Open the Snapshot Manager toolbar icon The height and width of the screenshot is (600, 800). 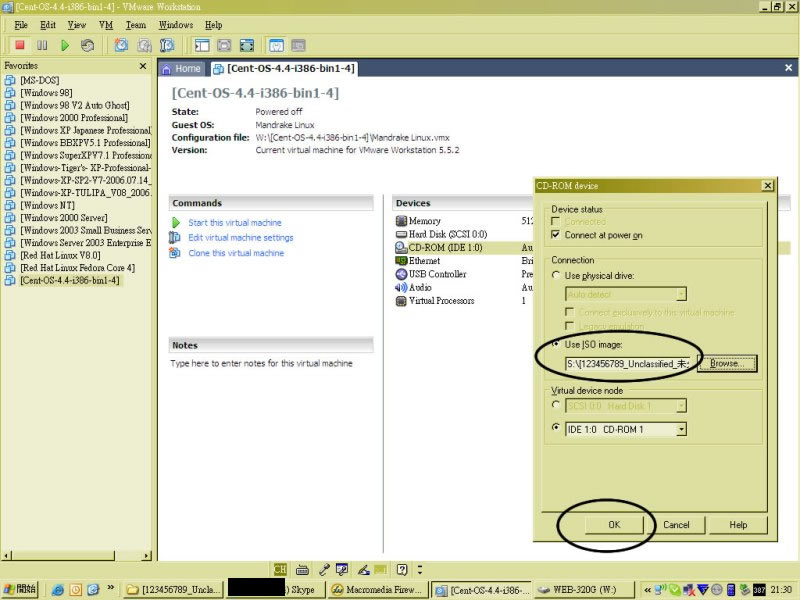[167, 45]
